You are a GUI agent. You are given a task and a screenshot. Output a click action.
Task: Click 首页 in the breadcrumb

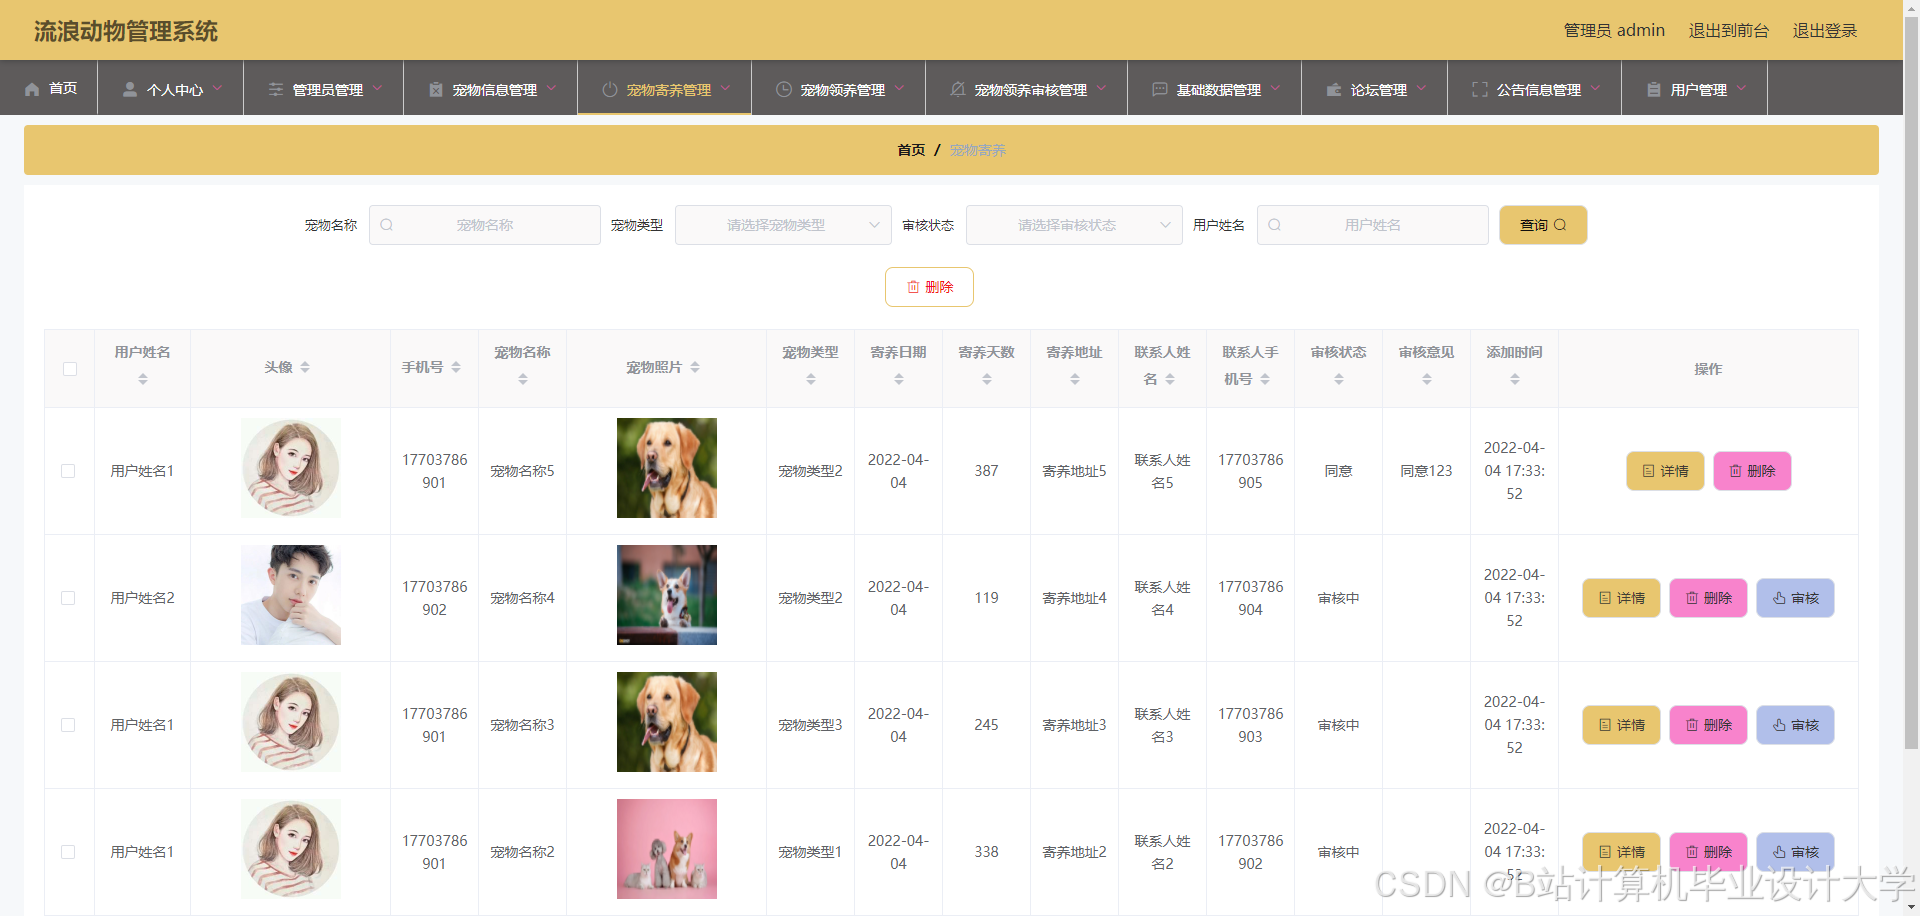click(x=911, y=150)
